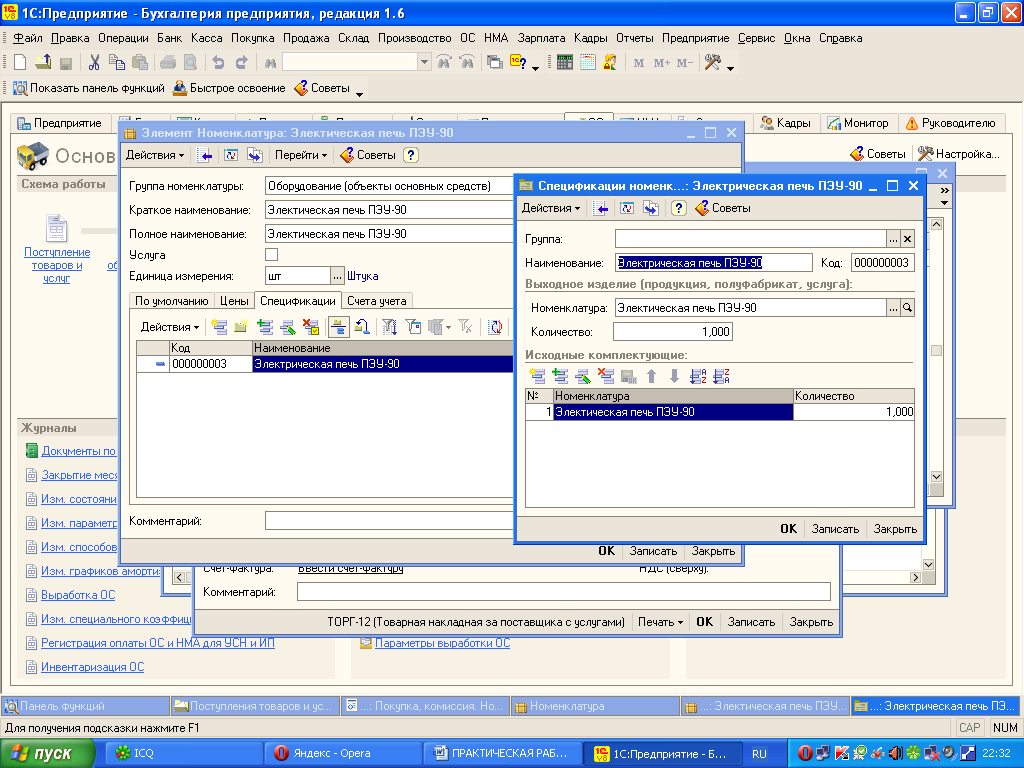The image size is (1024, 768).
Task: Click the New document icon in main toolbar
Action: tap(20, 63)
